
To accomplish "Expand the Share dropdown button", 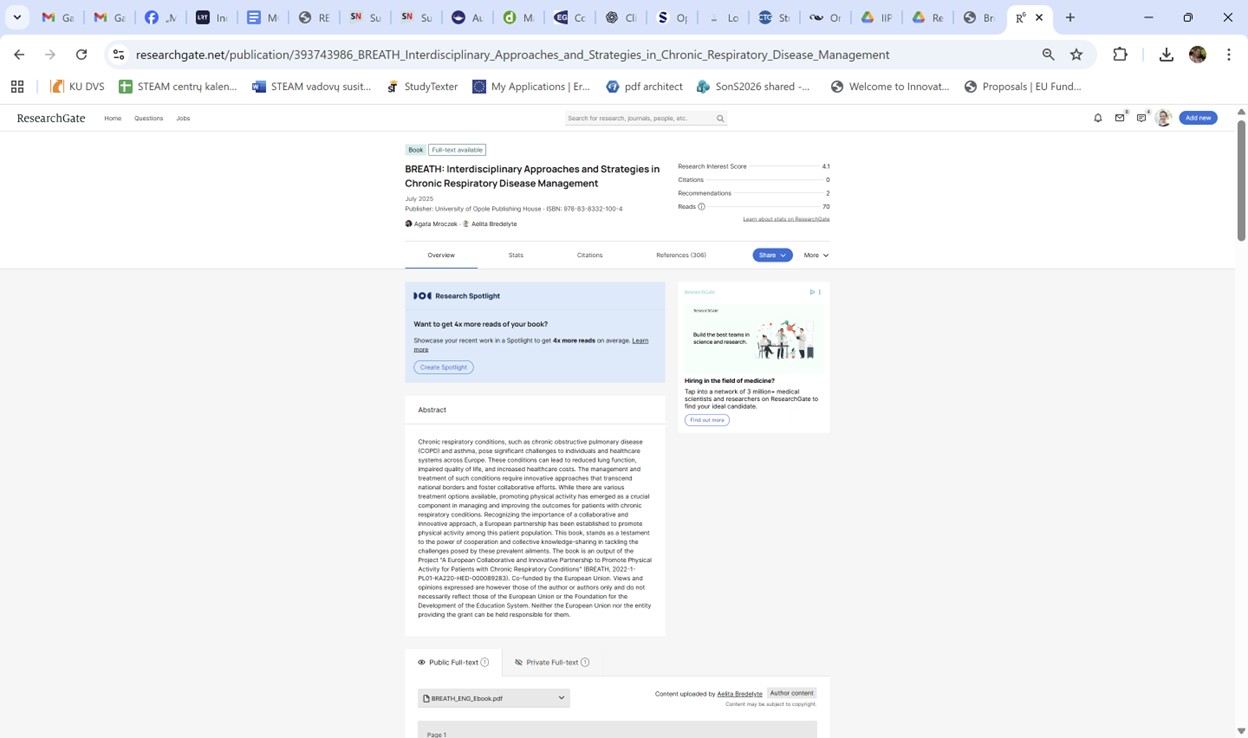I will pos(772,255).
